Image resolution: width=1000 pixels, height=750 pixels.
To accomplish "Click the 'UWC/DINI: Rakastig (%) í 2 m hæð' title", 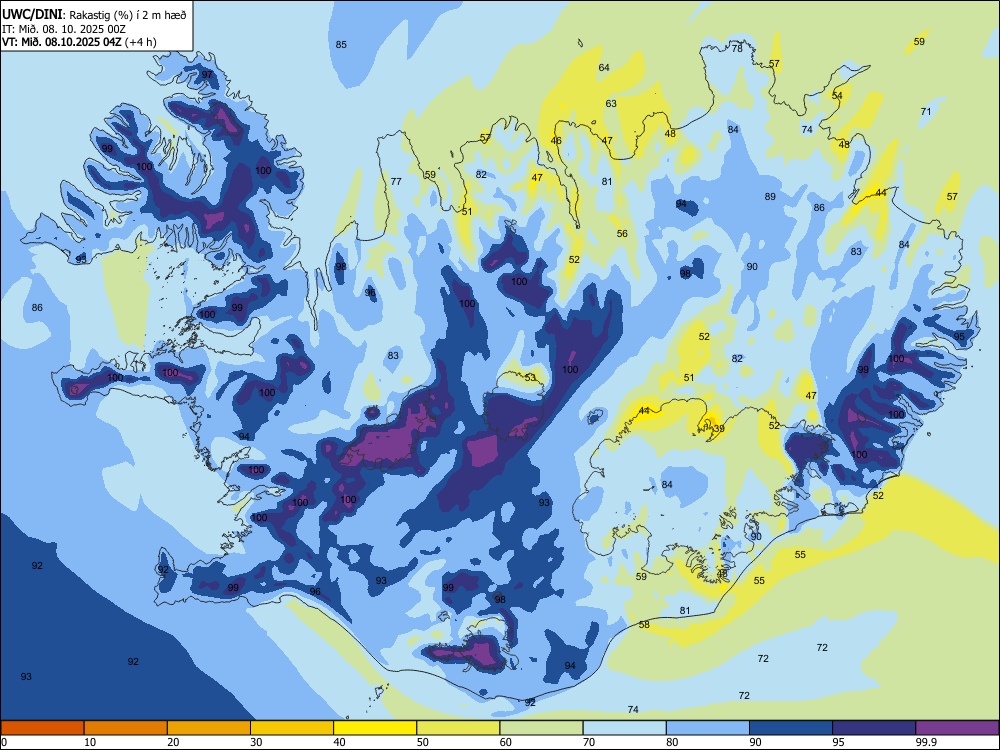I will (94, 15).
